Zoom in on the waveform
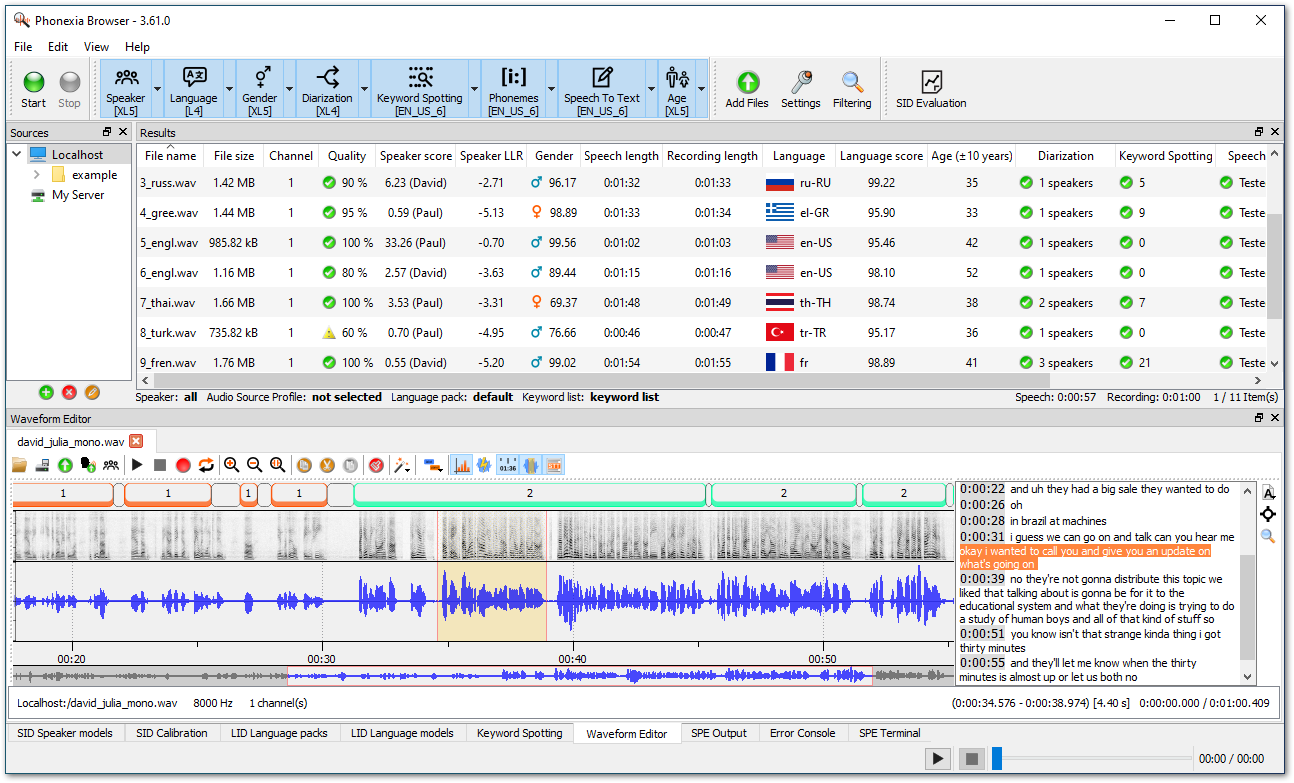The width and height of the screenshot is (1294, 783). [x=231, y=465]
